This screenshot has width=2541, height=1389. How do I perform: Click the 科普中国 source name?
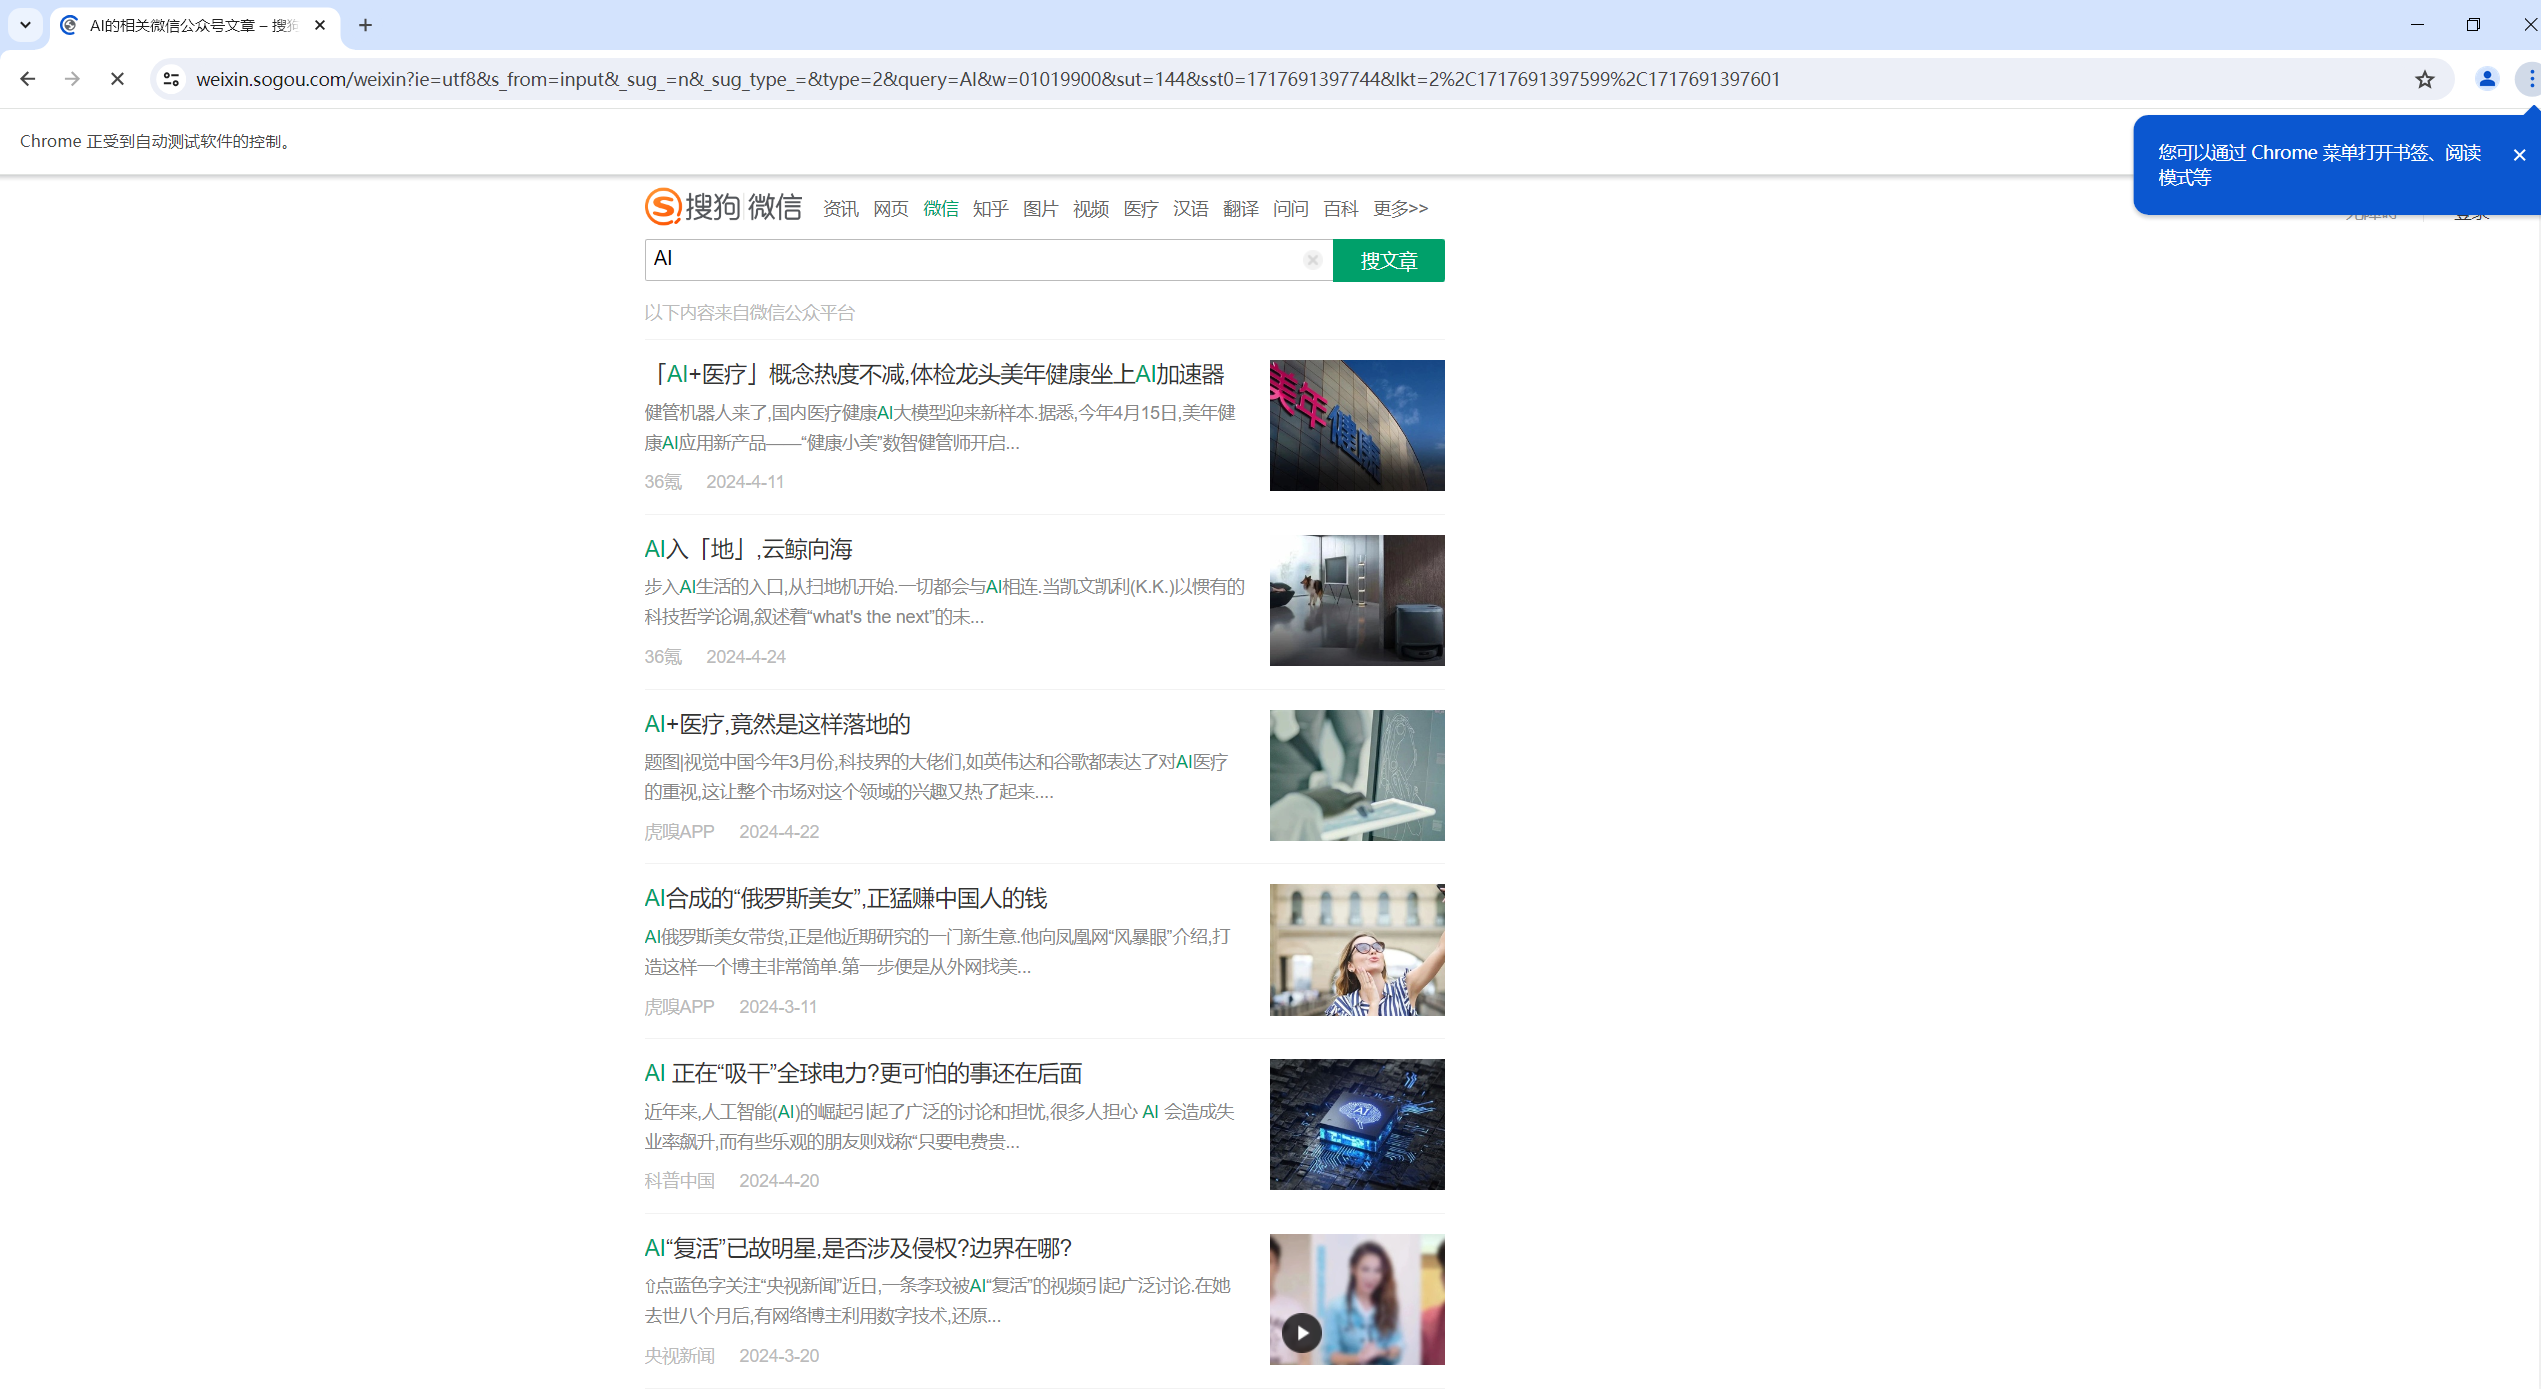click(x=679, y=1181)
